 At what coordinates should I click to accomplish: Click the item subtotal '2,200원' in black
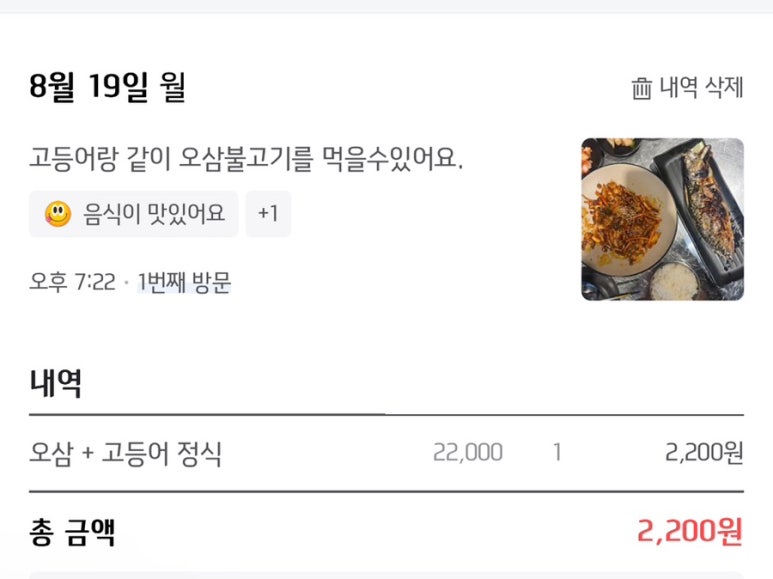[x=704, y=453]
